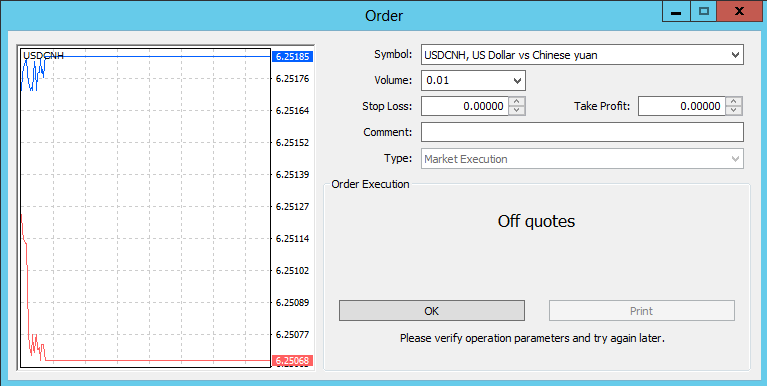Focus the Comment text field
767x386 pixels.
tap(582, 132)
